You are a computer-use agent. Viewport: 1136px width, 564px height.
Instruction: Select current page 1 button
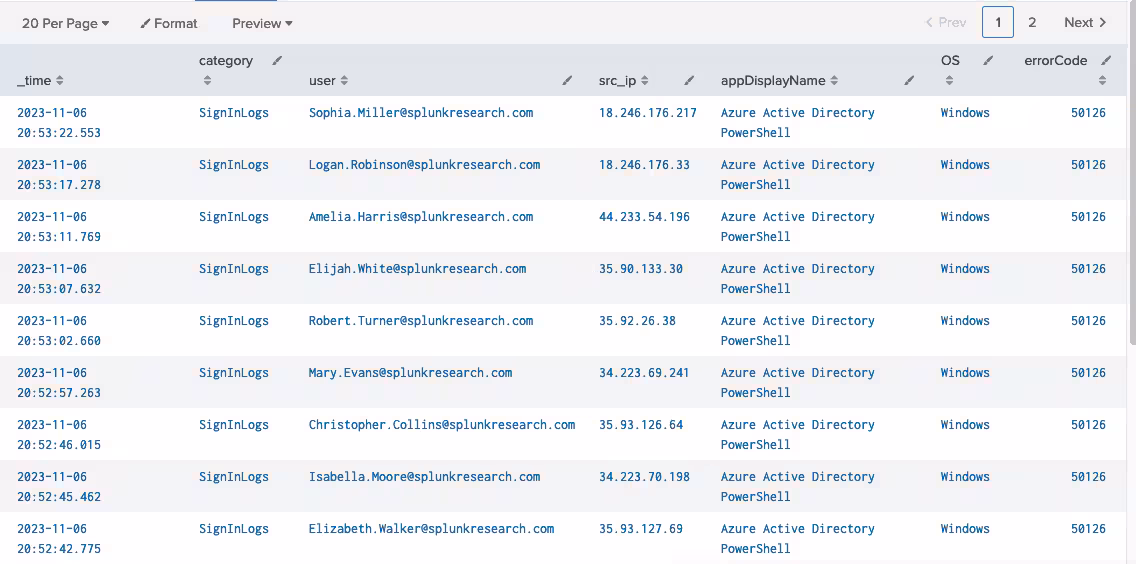(998, 22)
